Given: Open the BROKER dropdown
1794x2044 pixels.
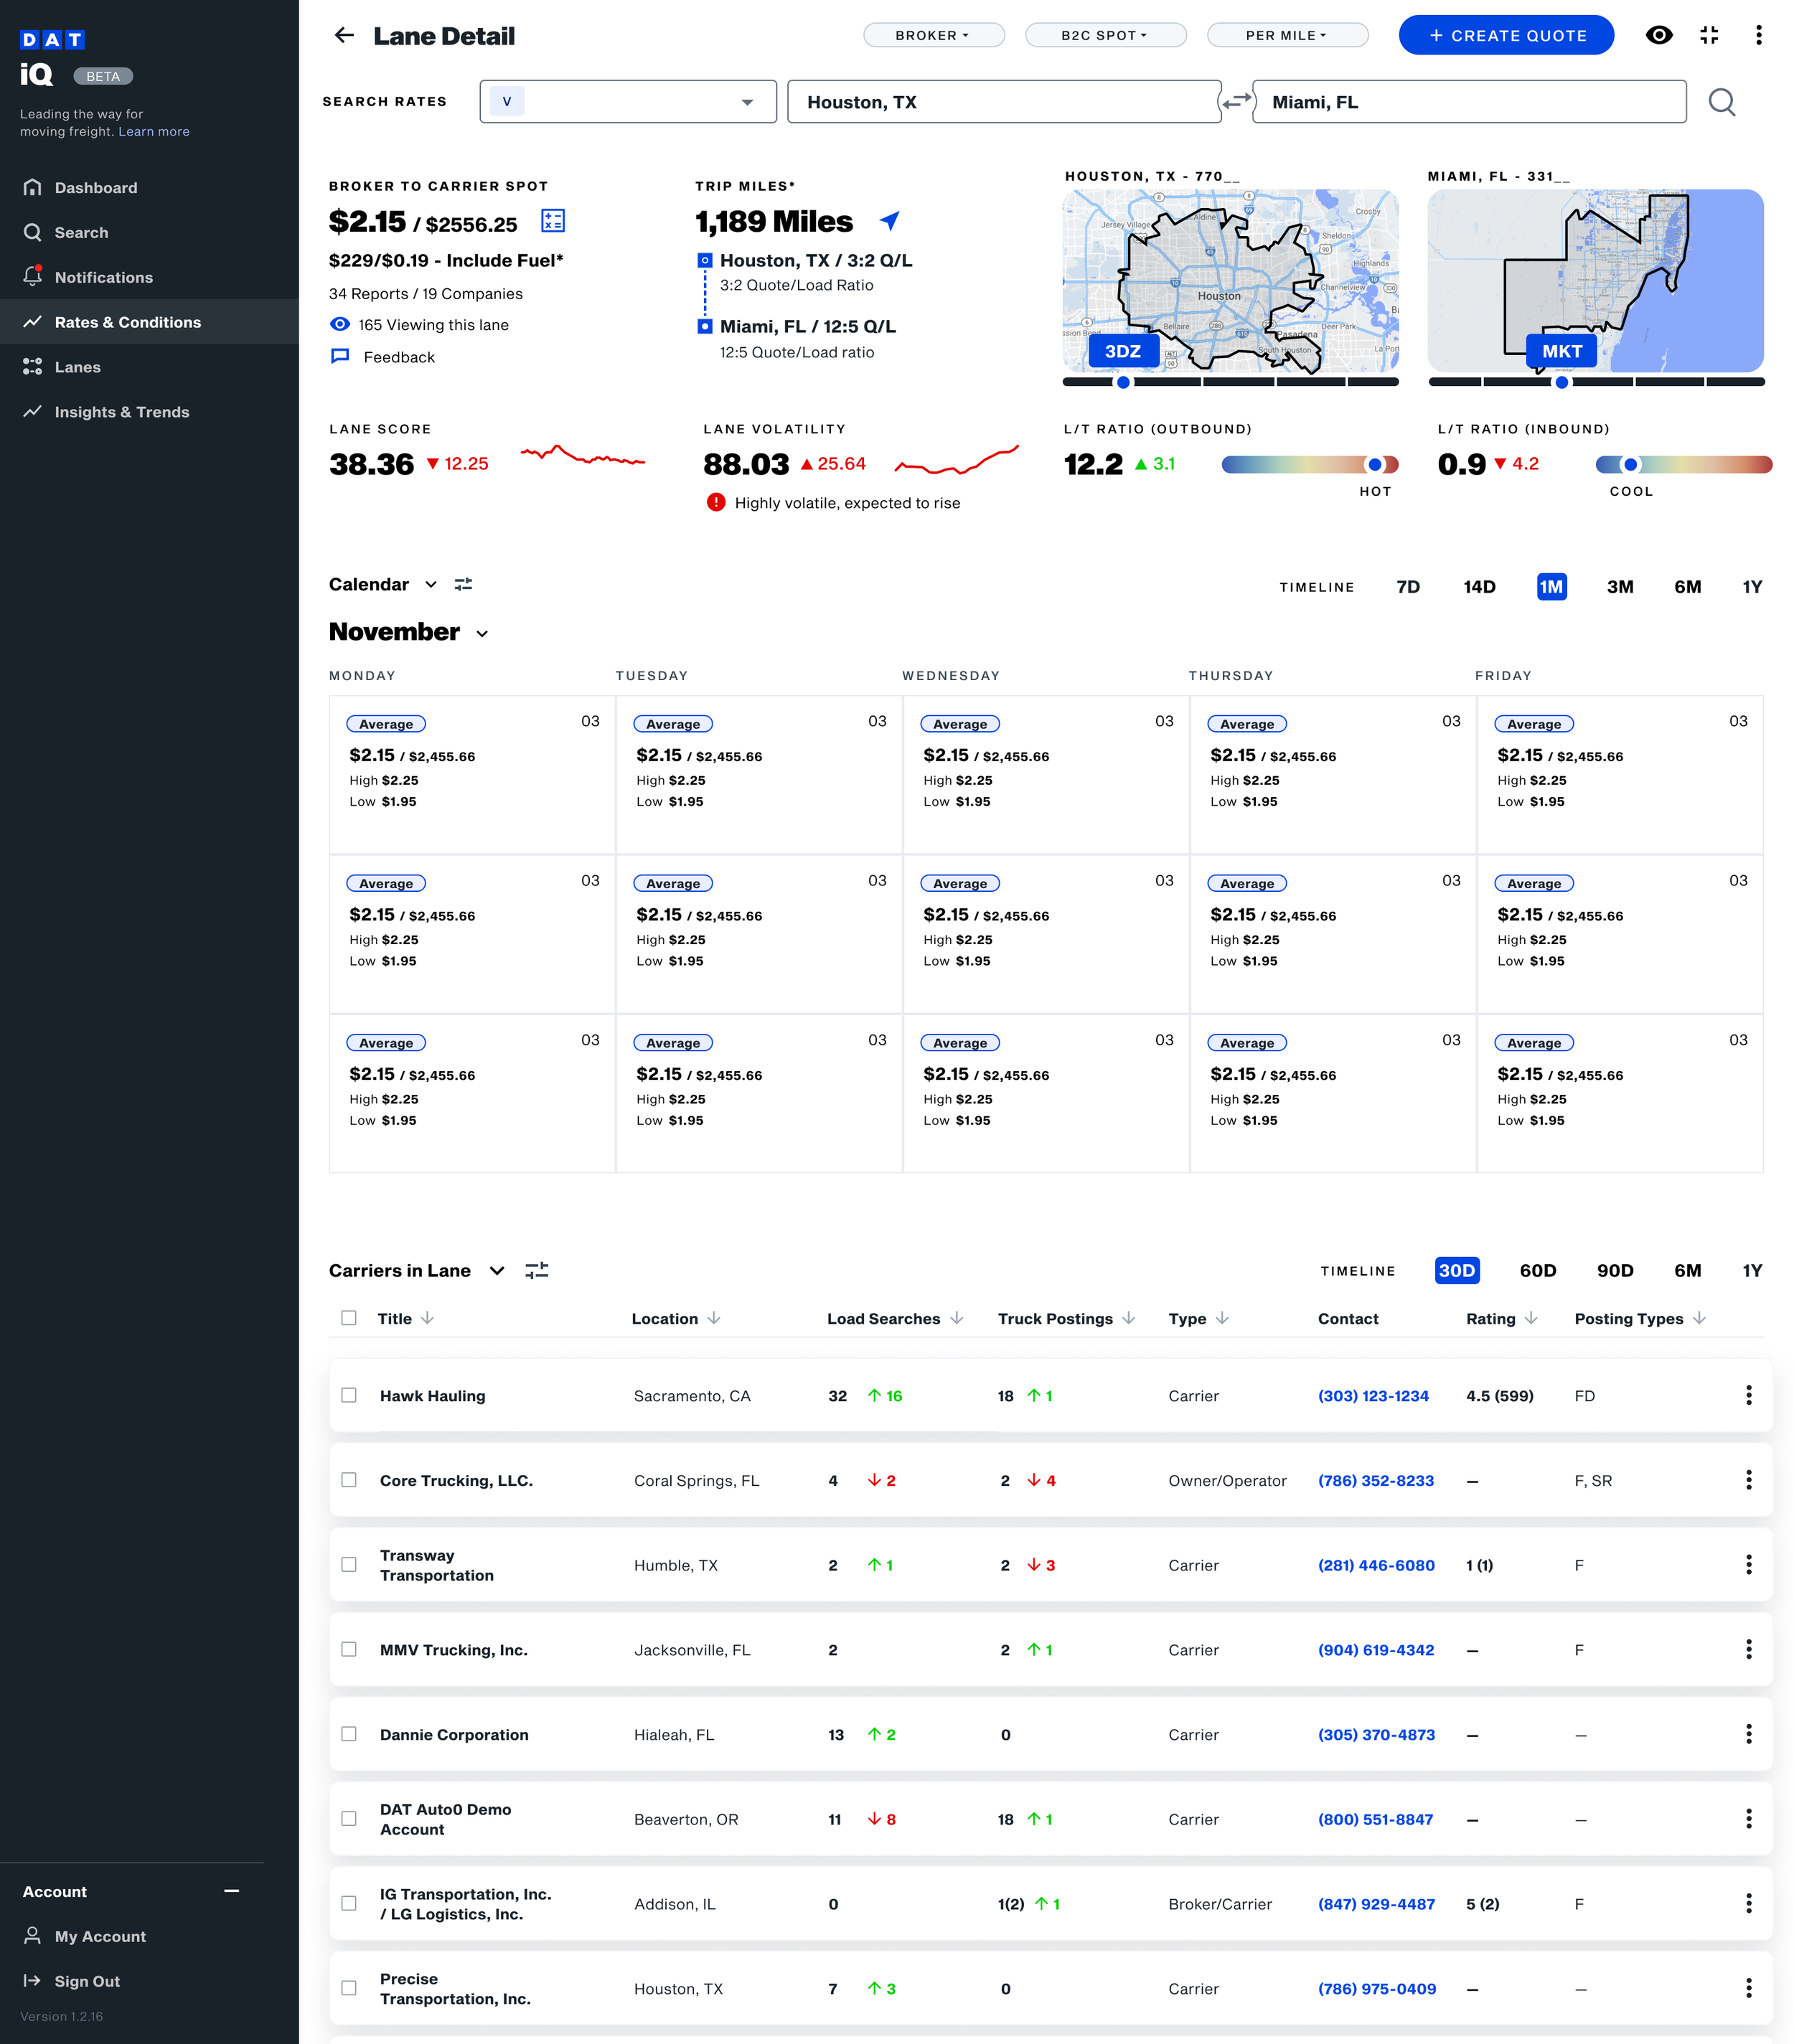Looking at the screenshot, I should point(933,36).
